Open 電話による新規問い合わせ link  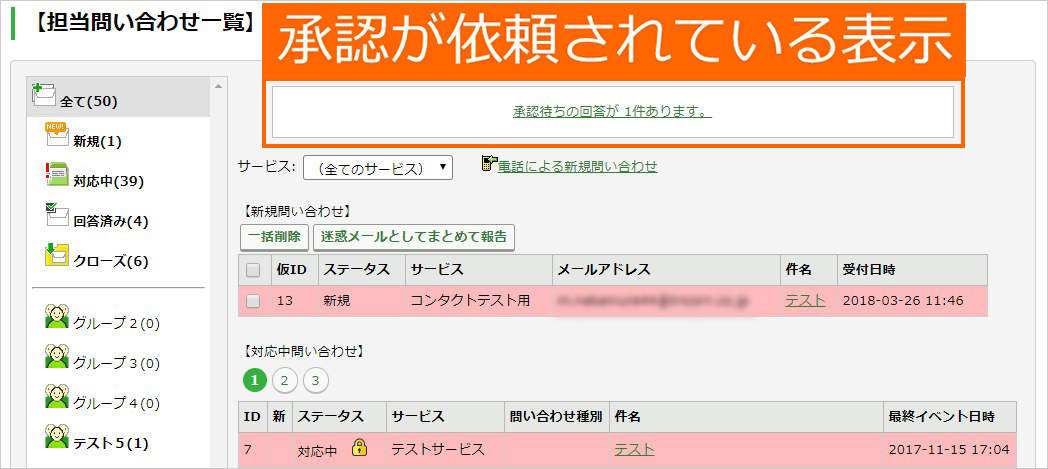(x=577, y=166)
